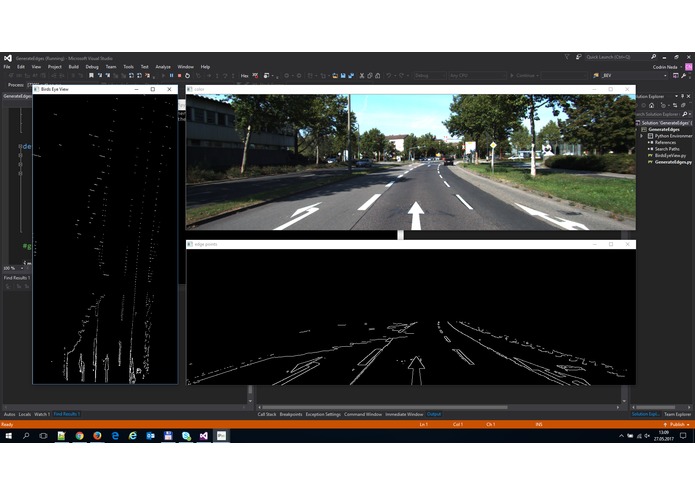Open the Debug menu

click(x=92, y=67)
